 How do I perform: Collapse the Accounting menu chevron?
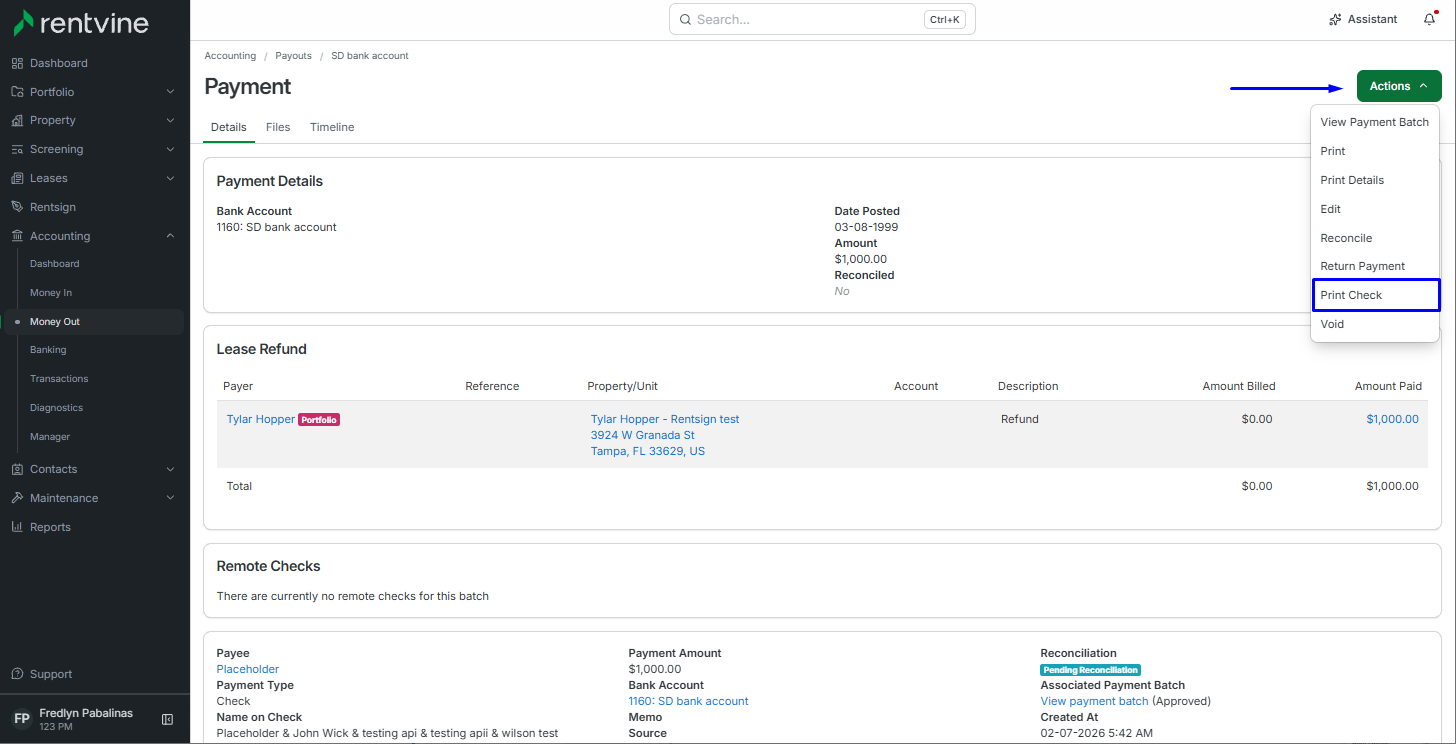click(170, 236)
